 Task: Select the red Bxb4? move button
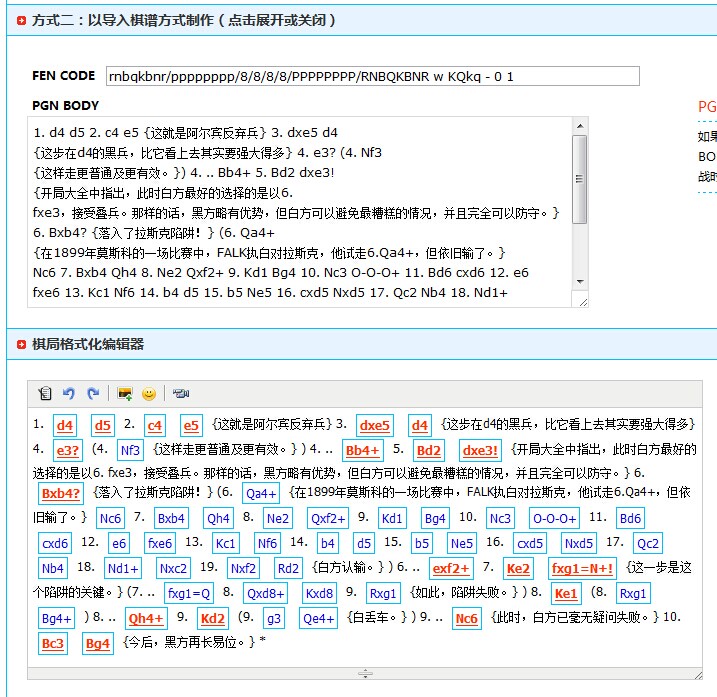point(61,493)
